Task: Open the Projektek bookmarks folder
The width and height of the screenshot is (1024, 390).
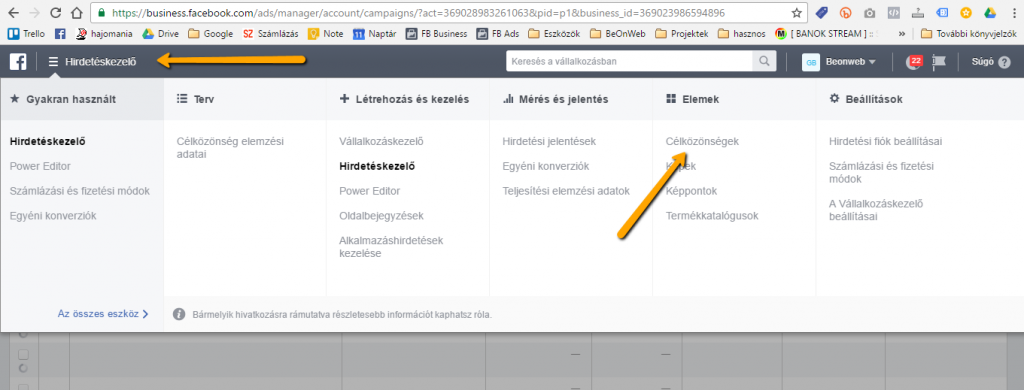Action: pyautogui.click(x=681, y=33)
